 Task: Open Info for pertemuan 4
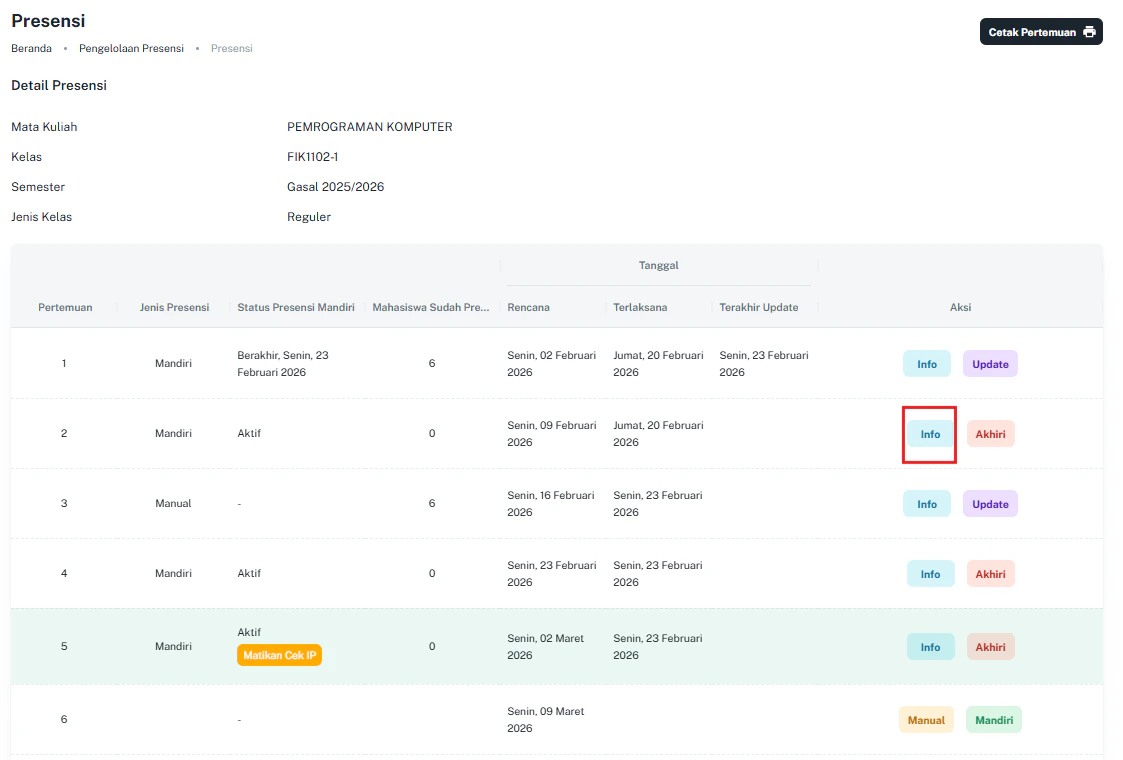point(930,574)
